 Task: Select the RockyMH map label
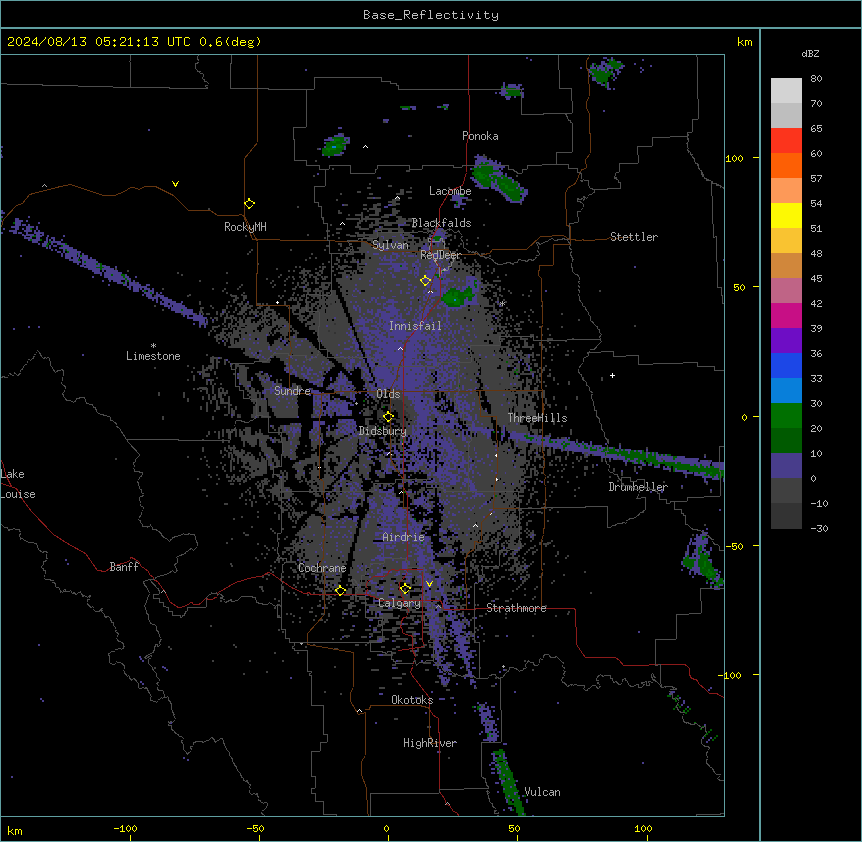pos(245,227)
